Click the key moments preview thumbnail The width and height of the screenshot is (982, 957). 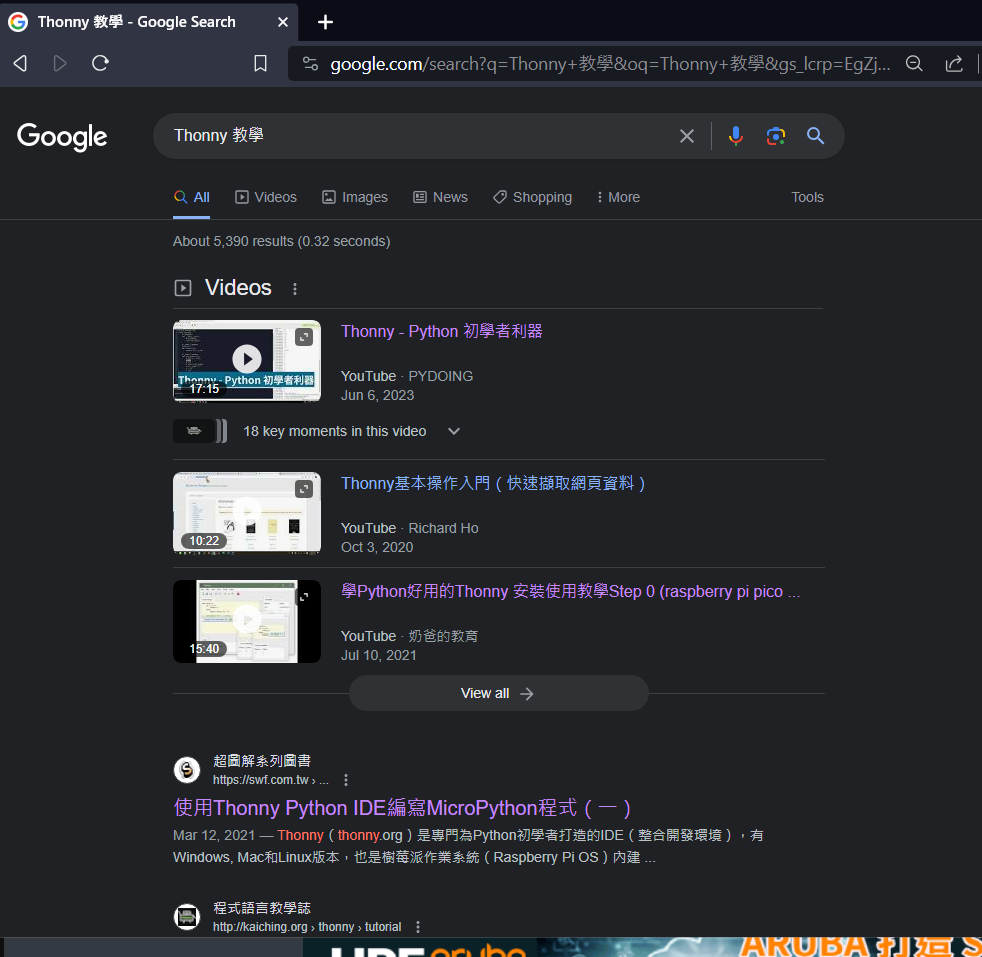pyautogui.click(x=200, y=432)
